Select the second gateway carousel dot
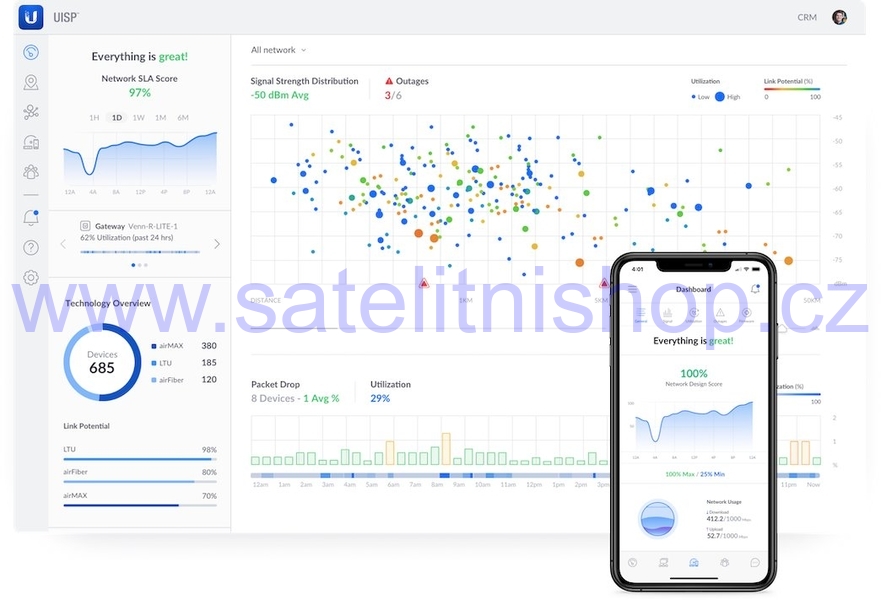 tap(139, 265)
